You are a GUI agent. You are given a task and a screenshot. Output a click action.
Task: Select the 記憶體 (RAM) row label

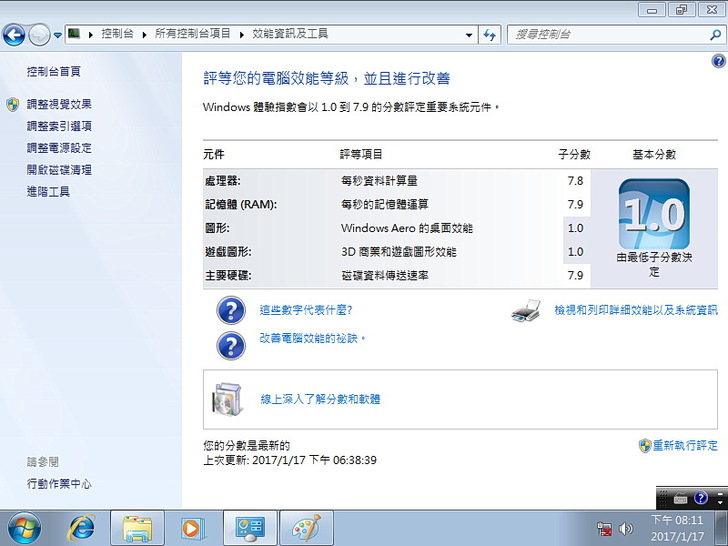point(240,204)
